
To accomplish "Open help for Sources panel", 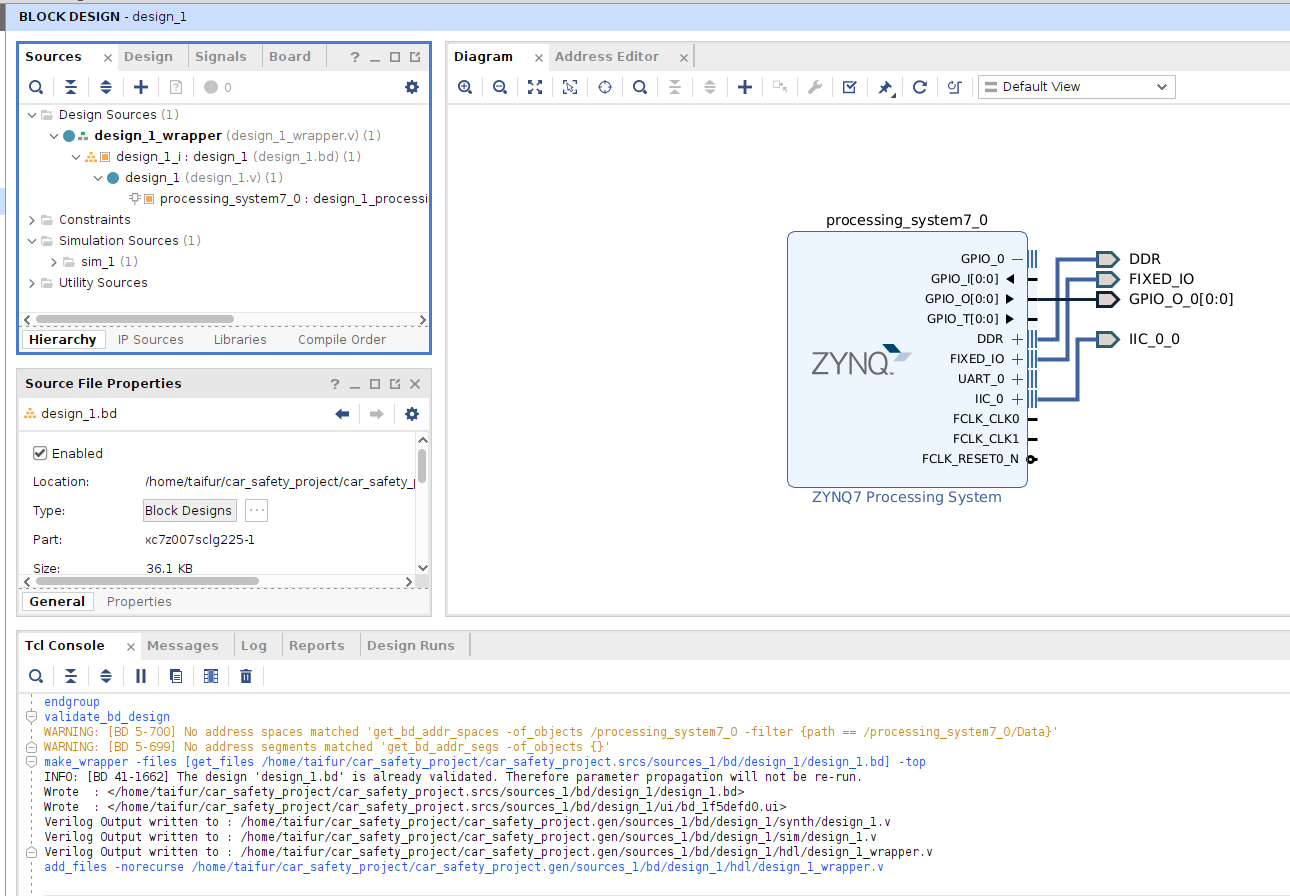I will point(354,57).
